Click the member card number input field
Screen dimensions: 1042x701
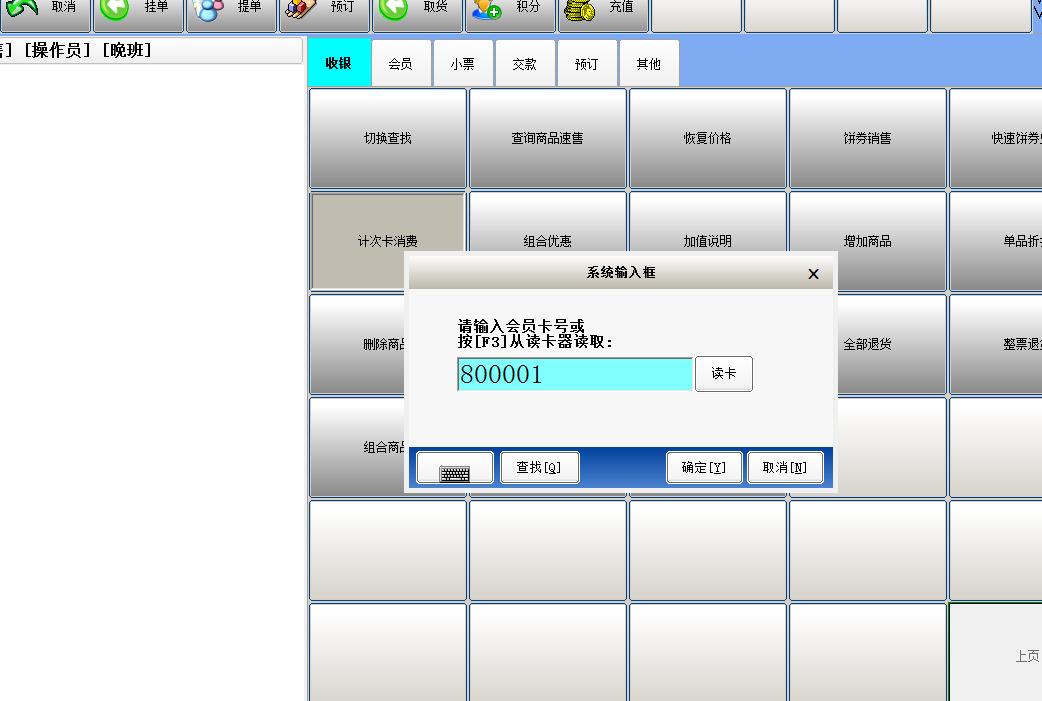point(573,374)
